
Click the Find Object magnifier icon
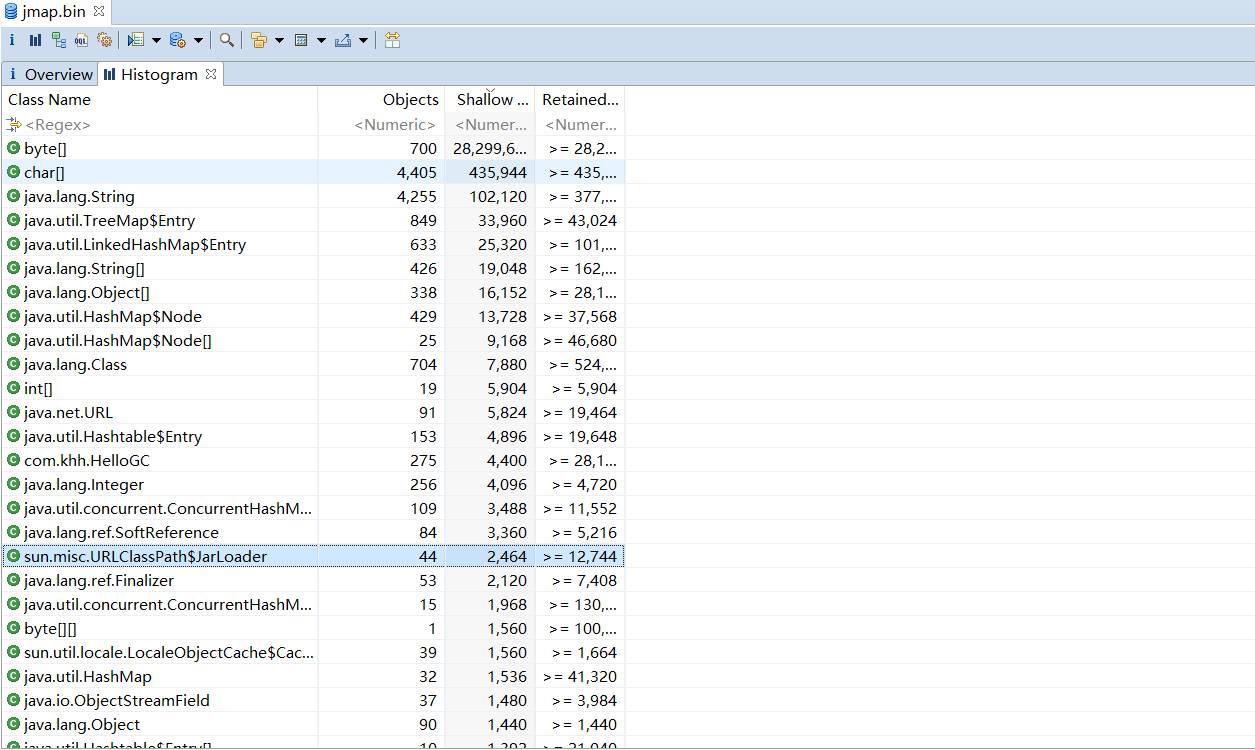227,40
